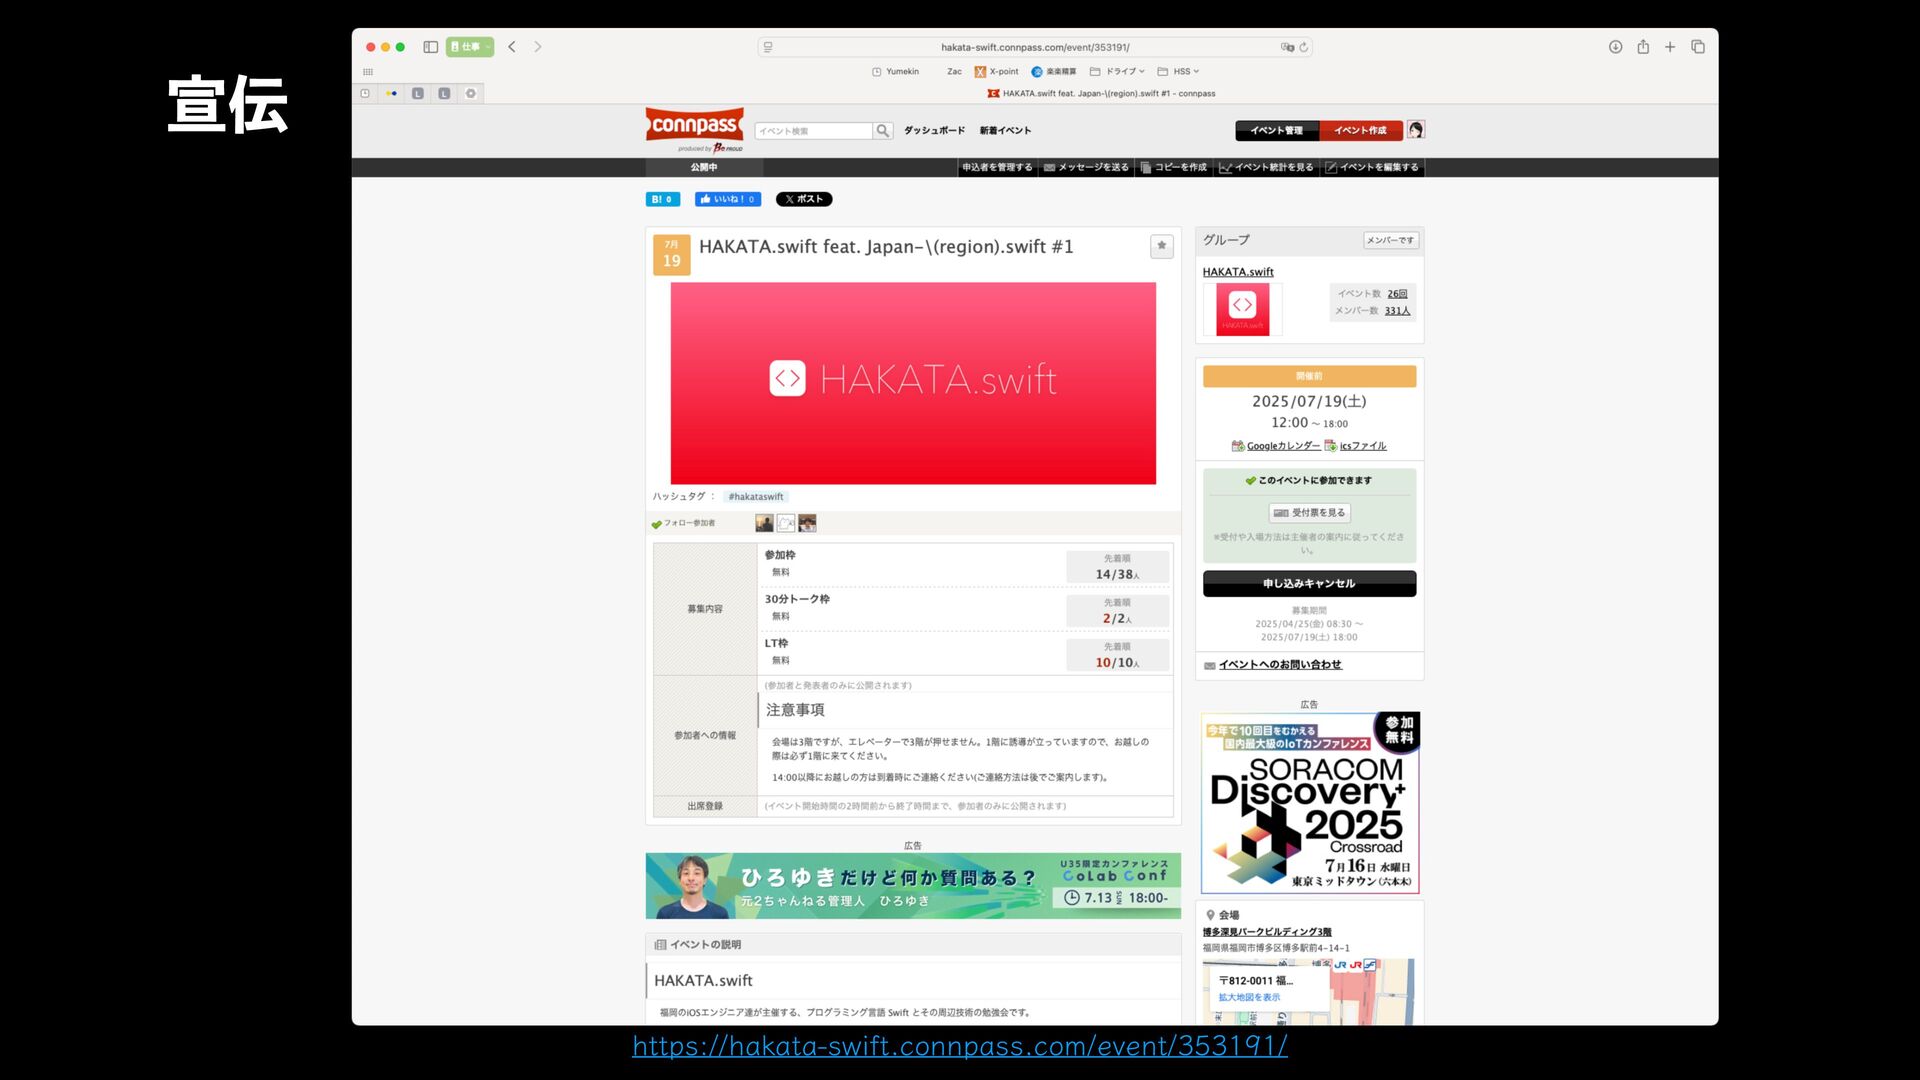Click 受付票を見る button
Screen dimensions: 1920x1080
pyautogui.click(x=1309, y=513)
